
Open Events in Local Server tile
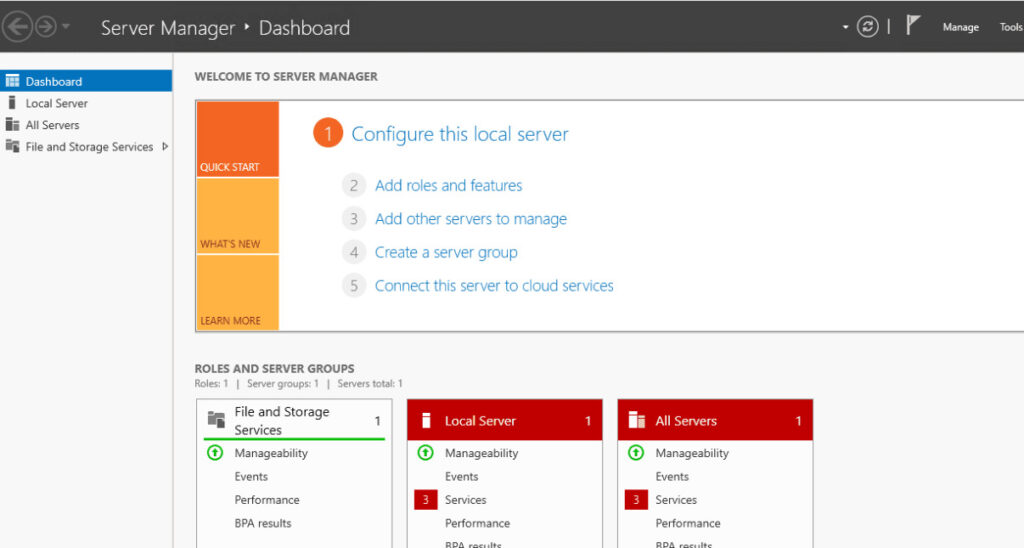point(461,476)
